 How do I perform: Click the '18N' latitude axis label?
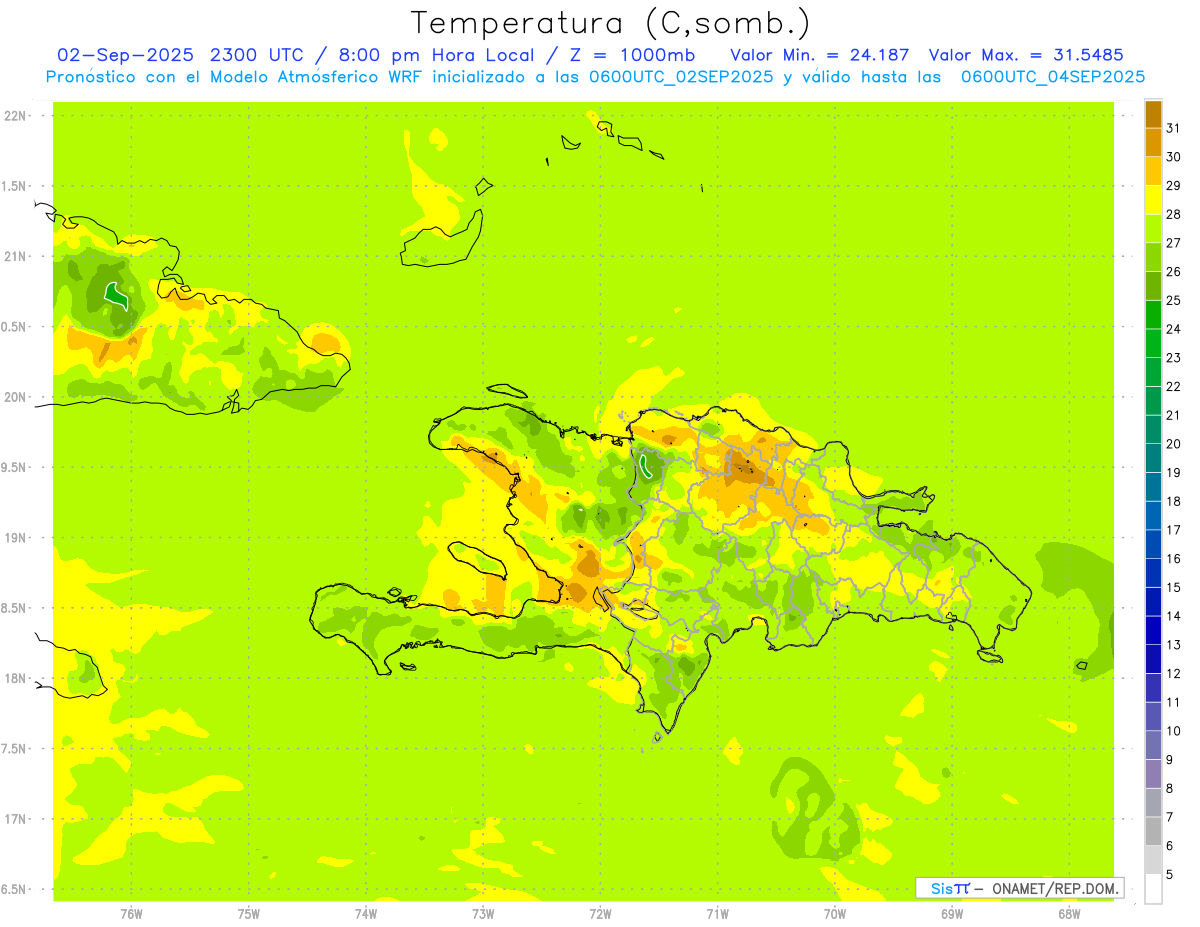pyautogui.click(x=15, y=678)
